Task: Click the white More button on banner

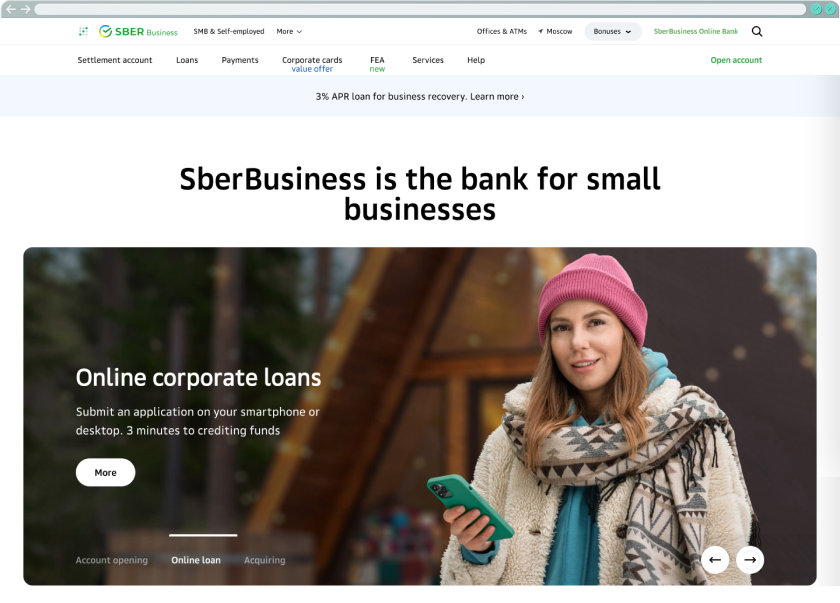Action: (106, 472)
